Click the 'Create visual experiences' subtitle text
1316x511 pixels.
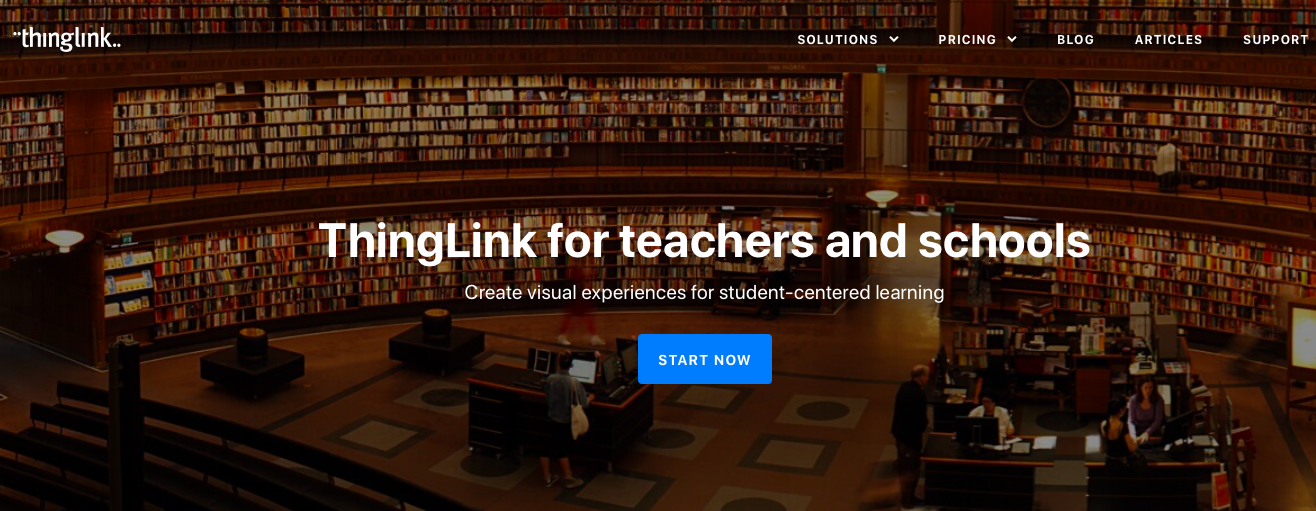pyautogui.click(x=704, y=293)
